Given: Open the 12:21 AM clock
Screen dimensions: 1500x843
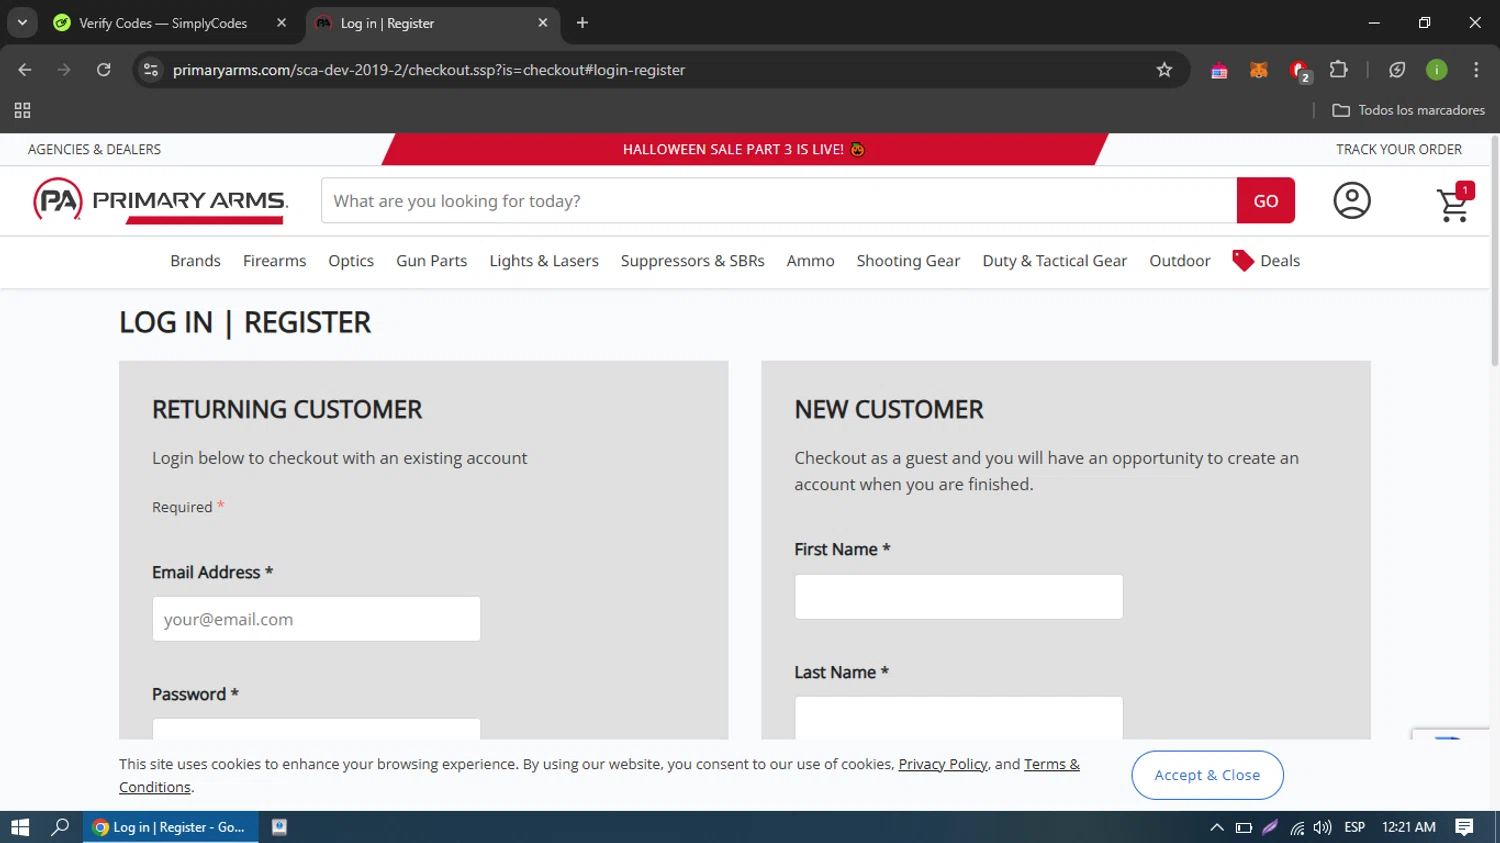Looking at the screenshot, I should coord(1409,827).
